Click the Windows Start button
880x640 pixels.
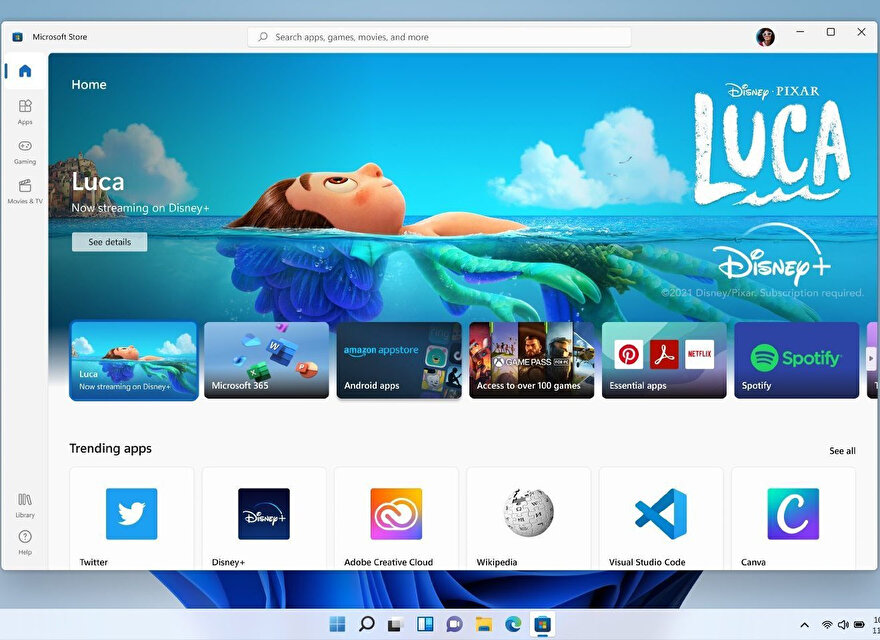click(x=337, y=624)
